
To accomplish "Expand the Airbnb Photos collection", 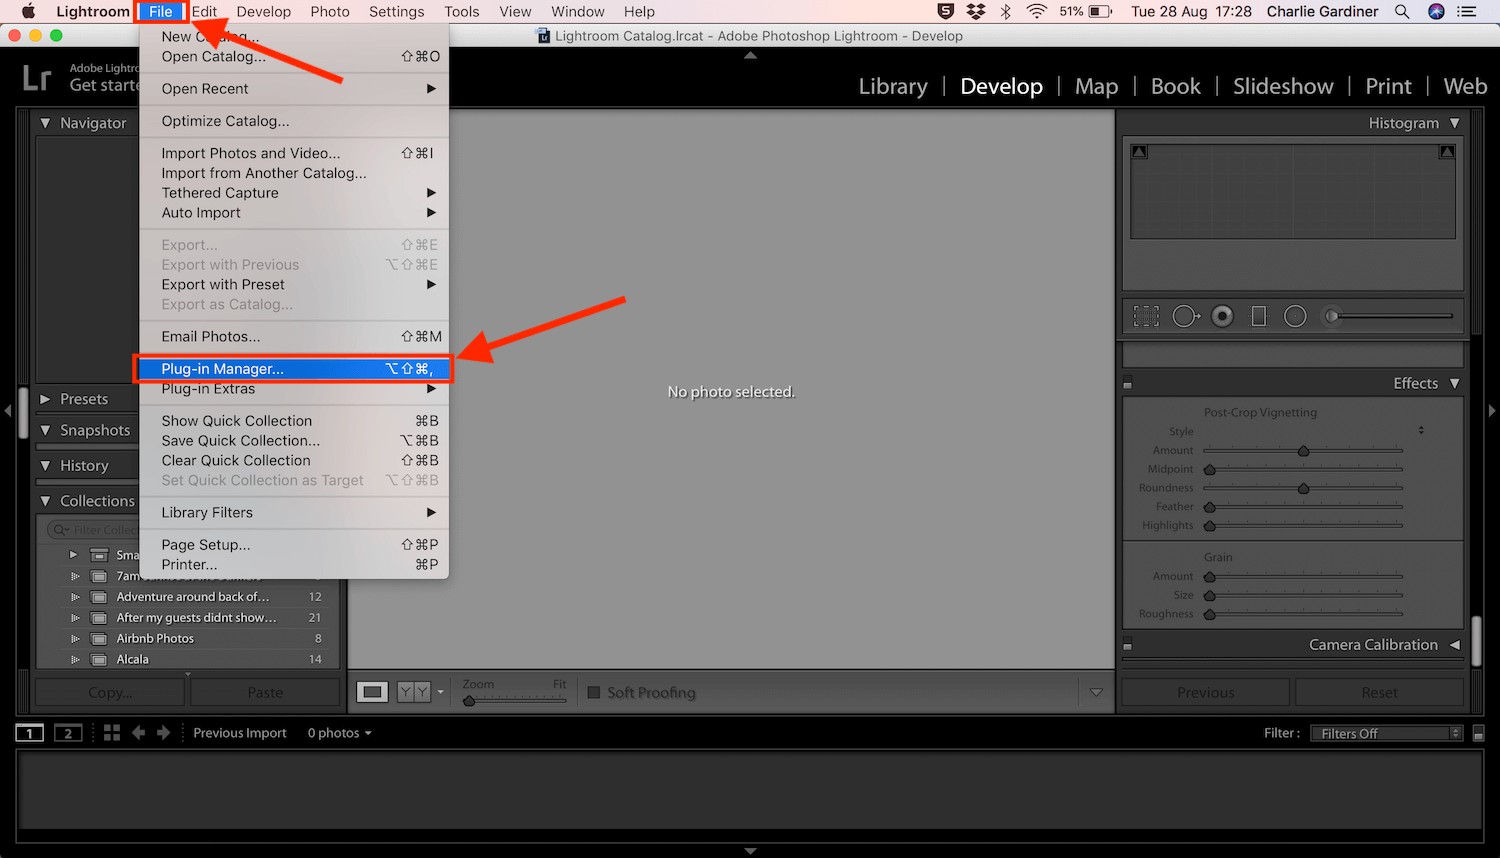I will pos(75,638).
